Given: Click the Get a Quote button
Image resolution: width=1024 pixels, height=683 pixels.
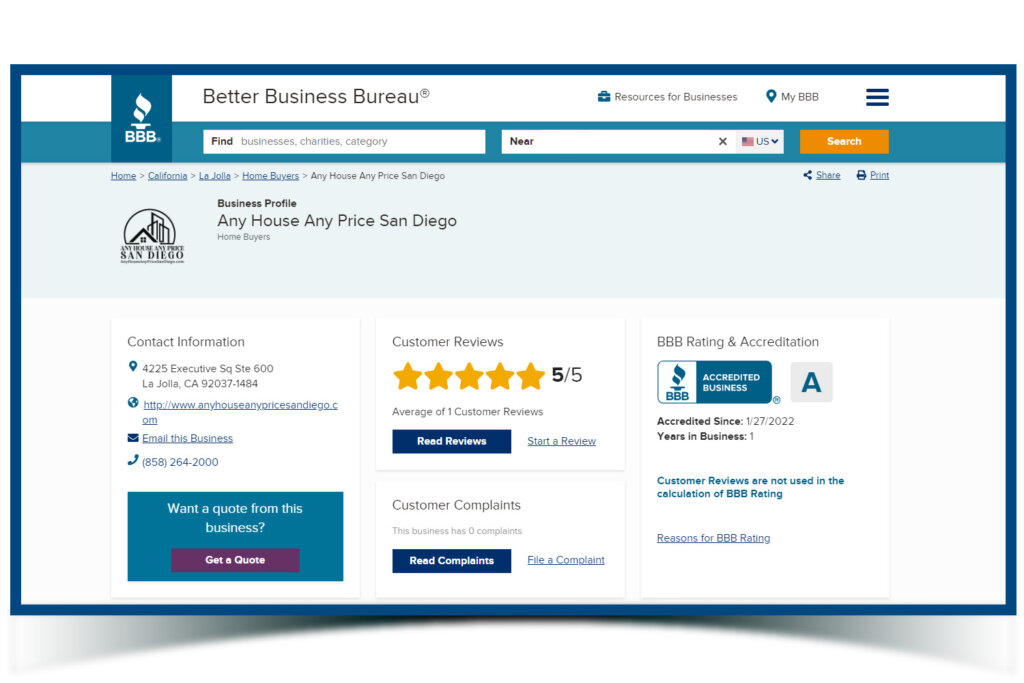Looking at the screenshot, I should click(x=235, y=560).
